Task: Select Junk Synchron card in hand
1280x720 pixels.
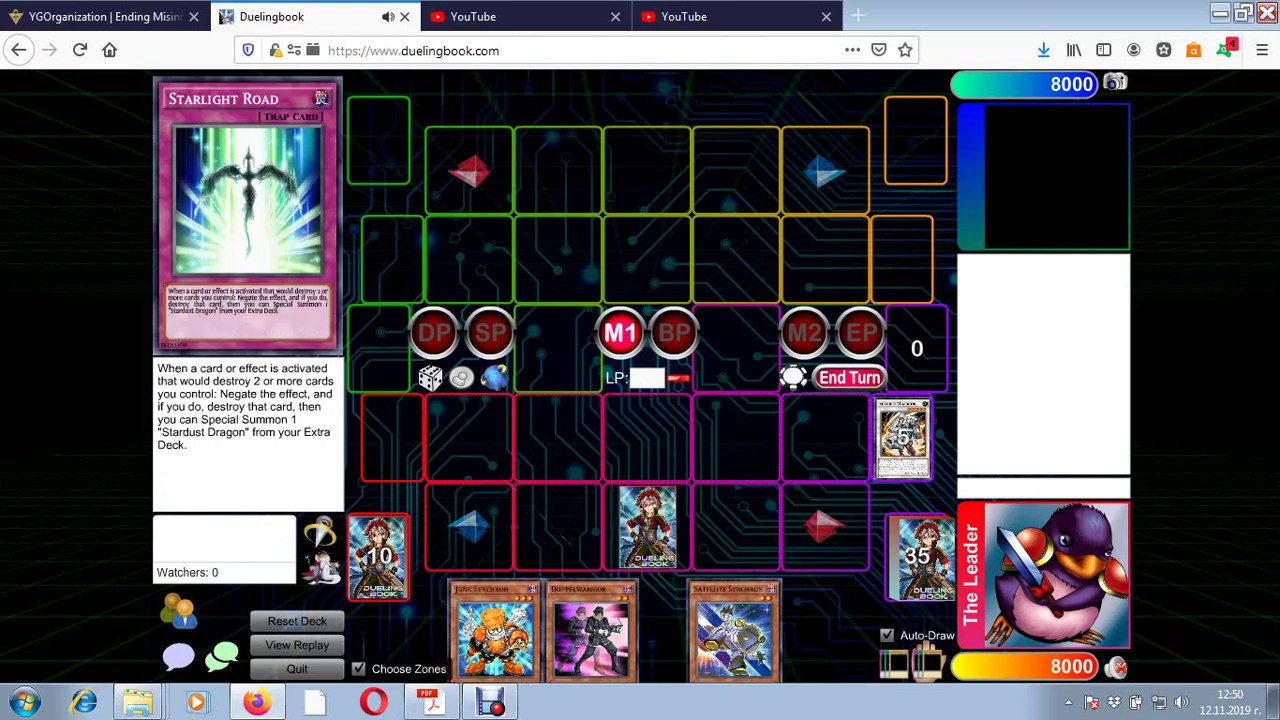Action: pyautogui.click(x=495, y=631)
